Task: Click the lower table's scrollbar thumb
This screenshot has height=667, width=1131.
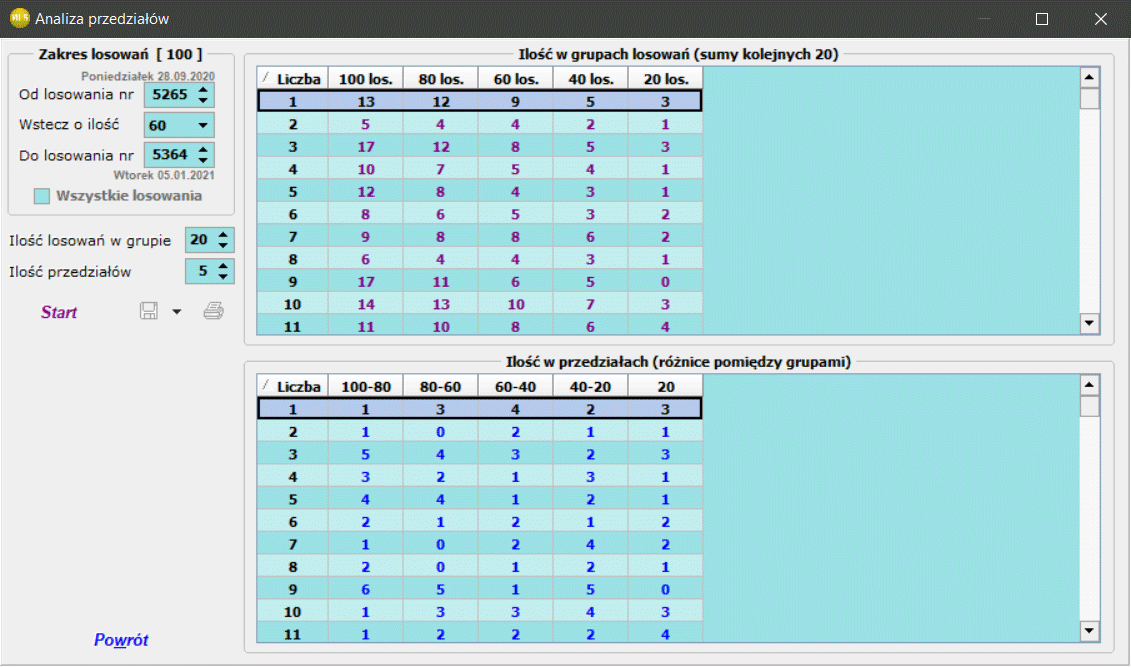Action: pos(1089,406)
